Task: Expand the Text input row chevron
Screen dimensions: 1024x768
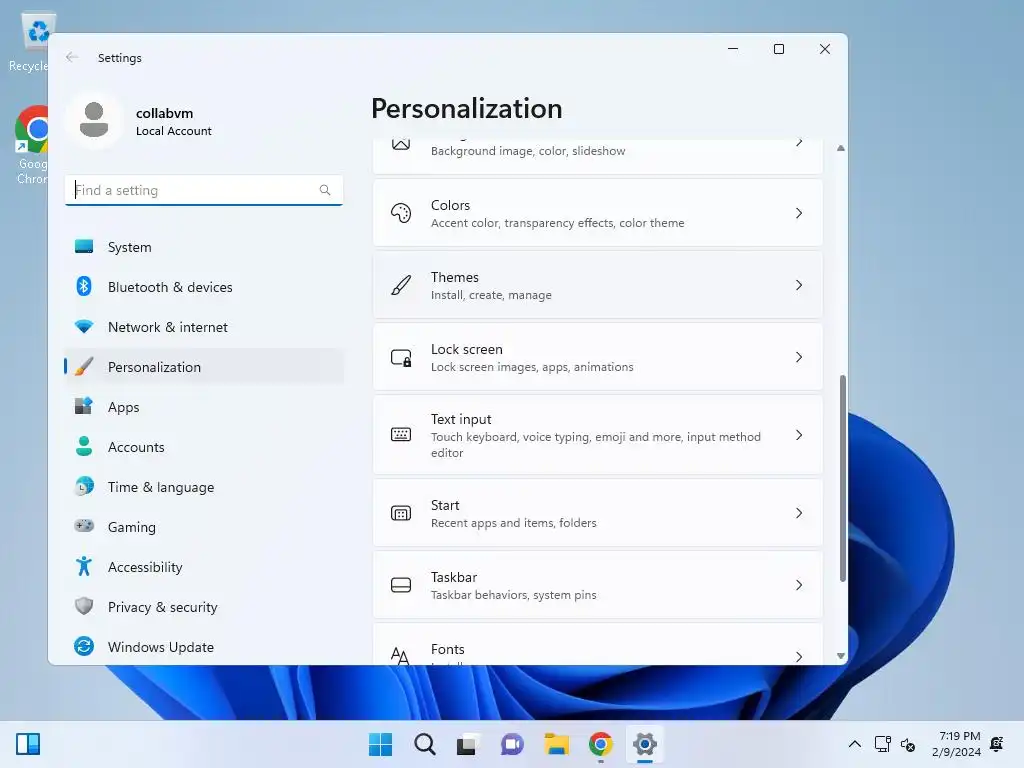Action: [799, 435]
